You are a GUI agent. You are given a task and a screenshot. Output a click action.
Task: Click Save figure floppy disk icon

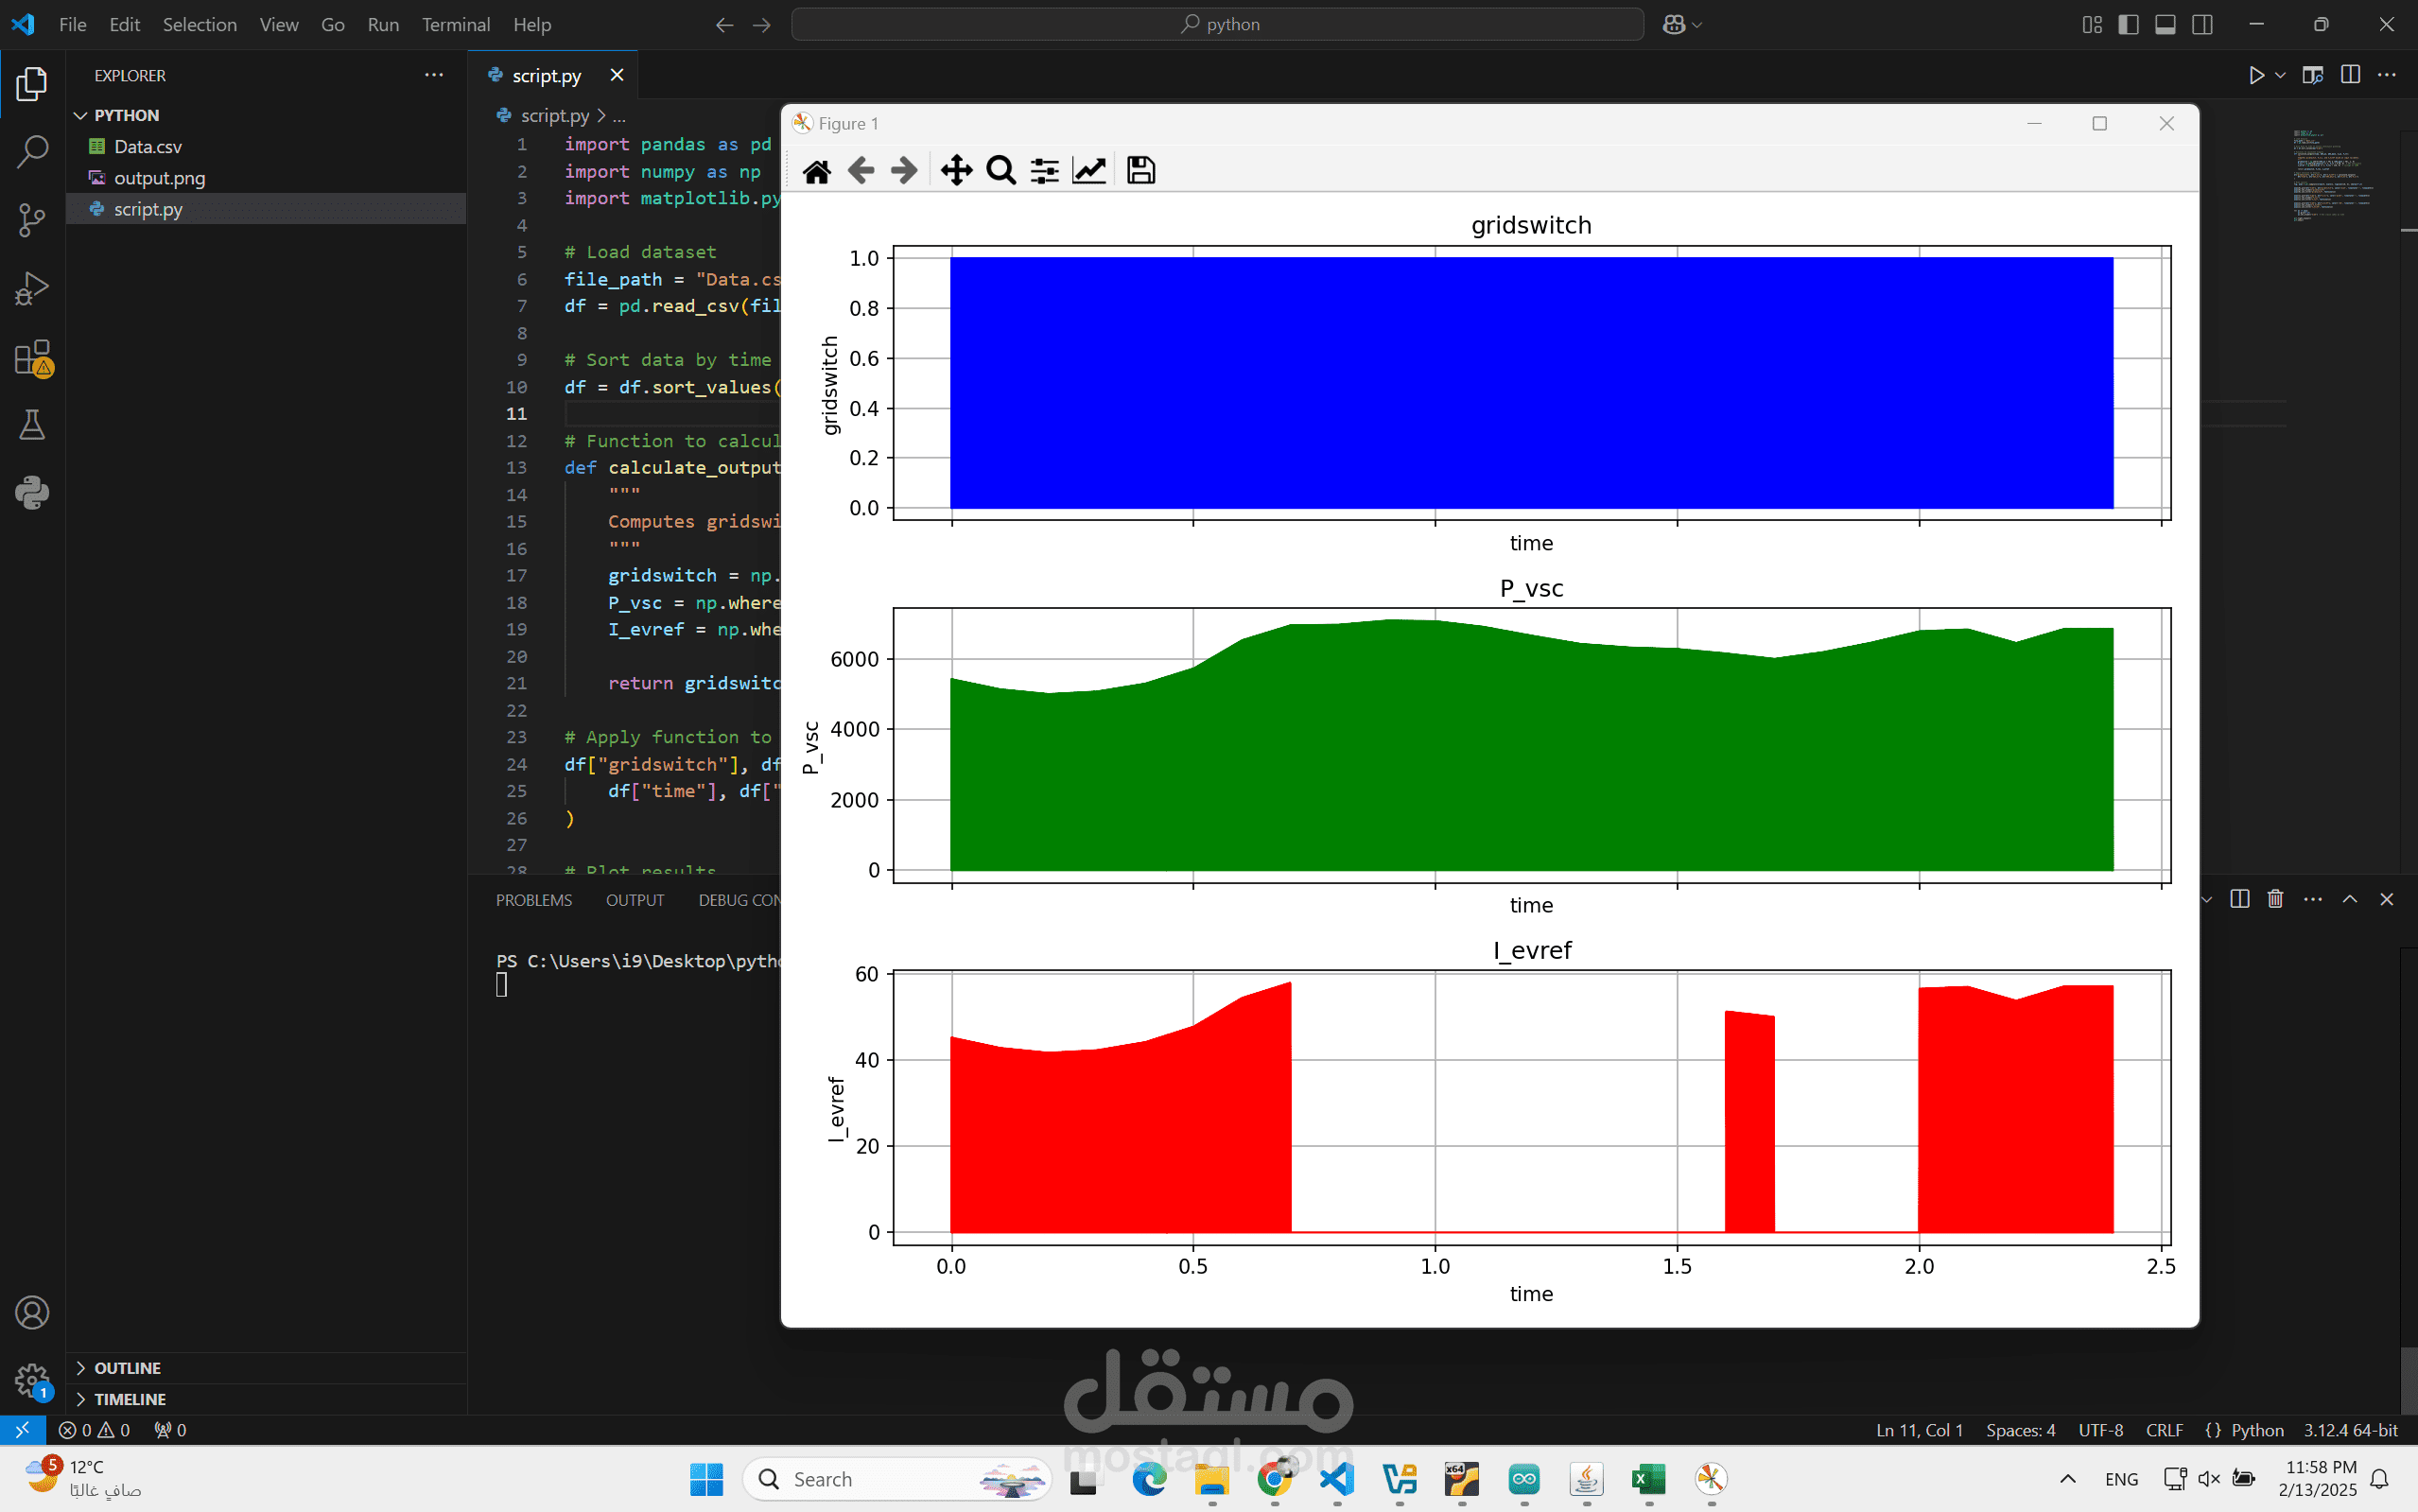tap(1140, 170)
